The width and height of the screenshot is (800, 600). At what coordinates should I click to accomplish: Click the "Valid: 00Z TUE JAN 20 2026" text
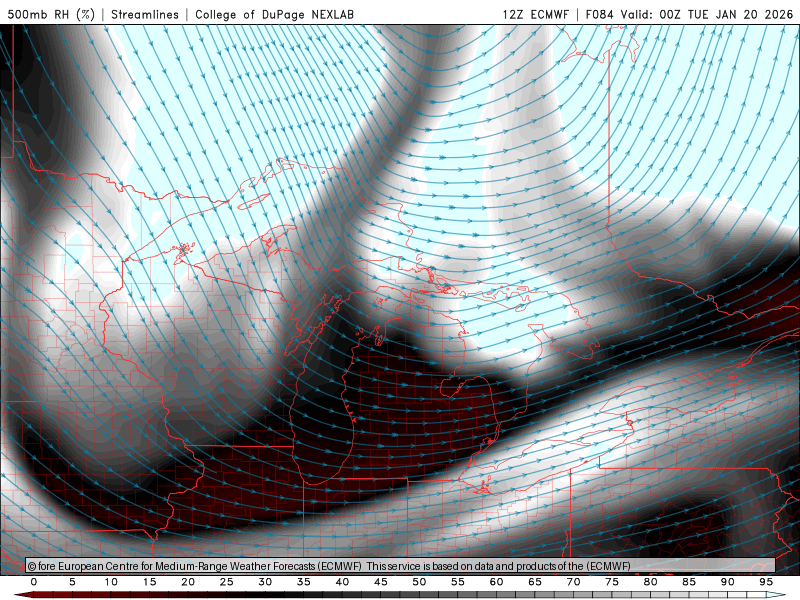(x=707, y=14)
